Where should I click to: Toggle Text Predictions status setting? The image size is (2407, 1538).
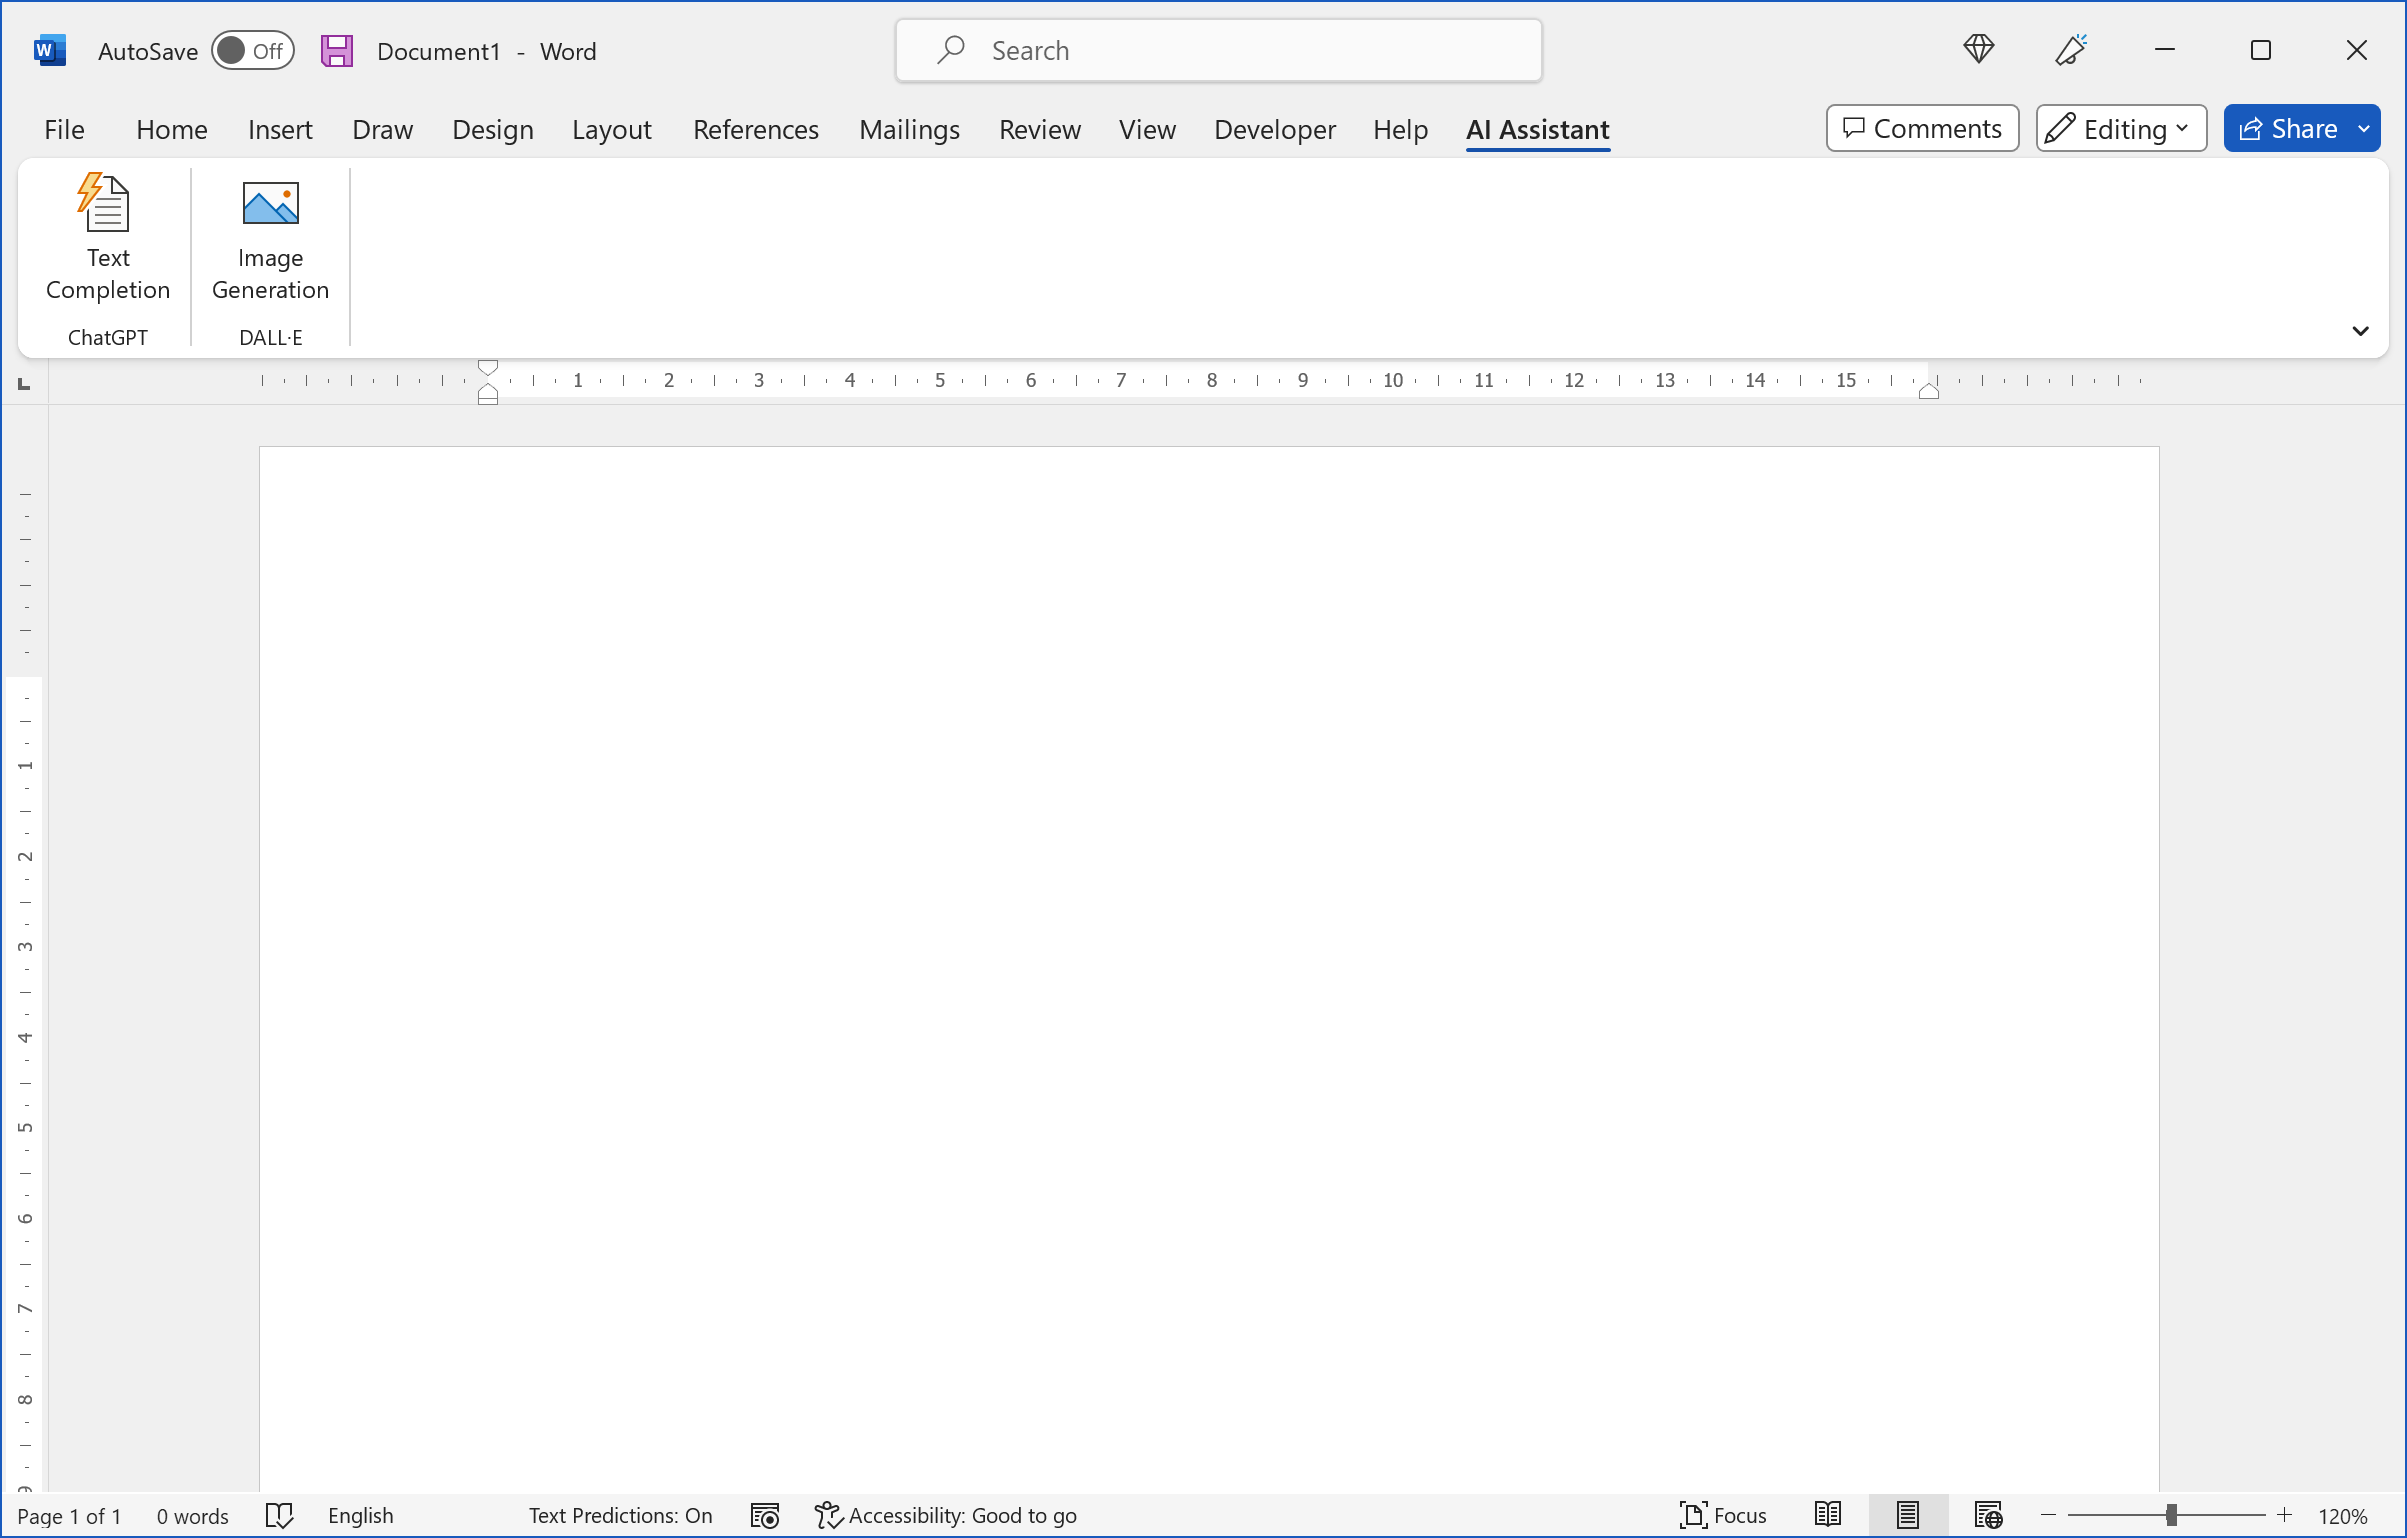[620, 1516]
